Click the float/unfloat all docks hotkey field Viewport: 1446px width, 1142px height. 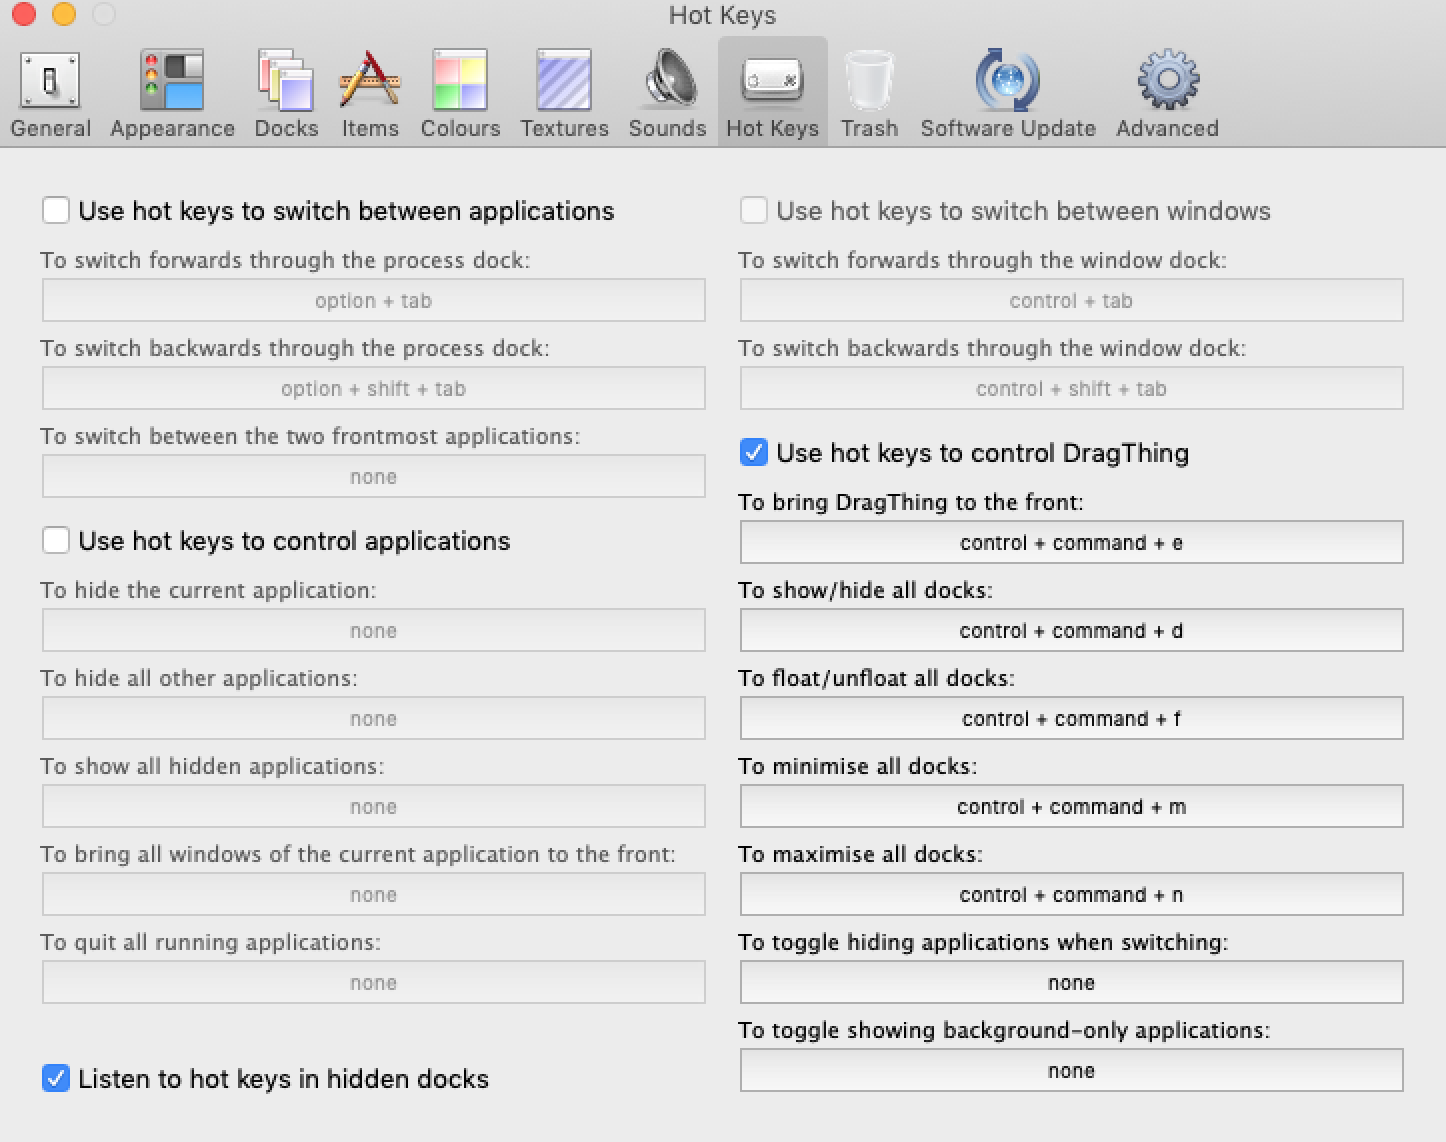[1071, 719]
